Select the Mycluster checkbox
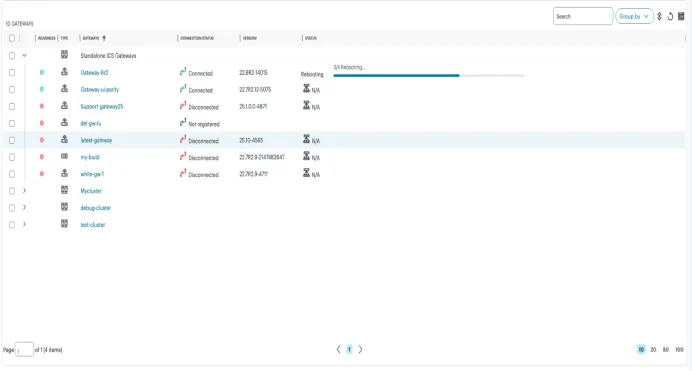The height and width of the screenshot is (371, 692). tap(12, 191)
